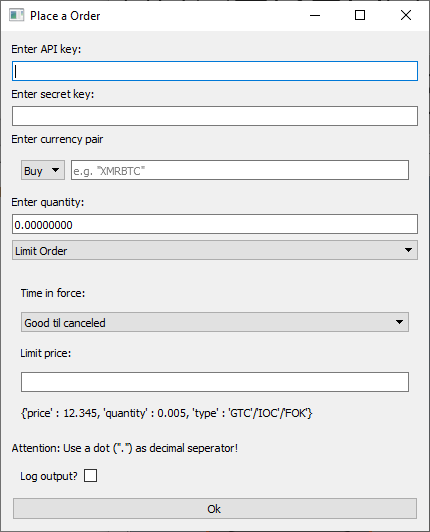430x532 pixels.
Task: Click the Limit Order dropdown arrow
Action: click(408, 250)
